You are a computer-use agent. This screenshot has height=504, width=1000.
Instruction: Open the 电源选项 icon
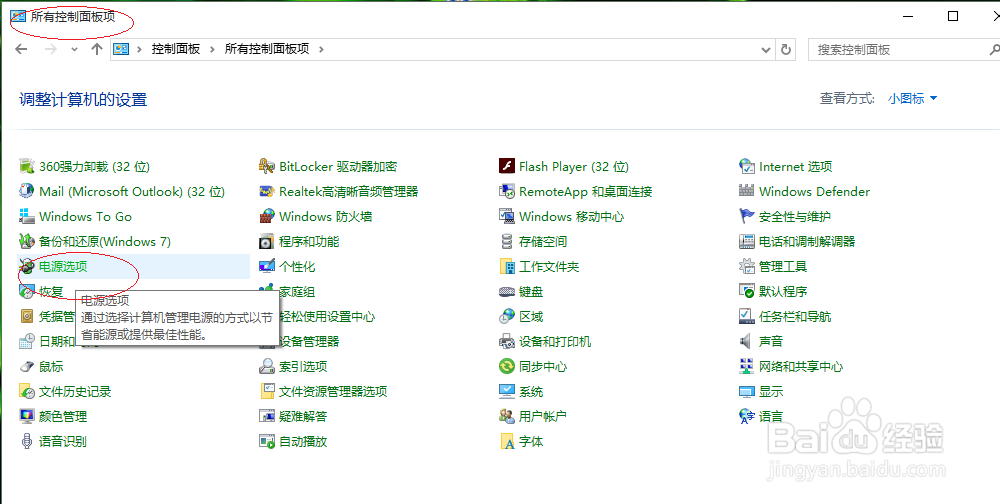pos(26,267)
